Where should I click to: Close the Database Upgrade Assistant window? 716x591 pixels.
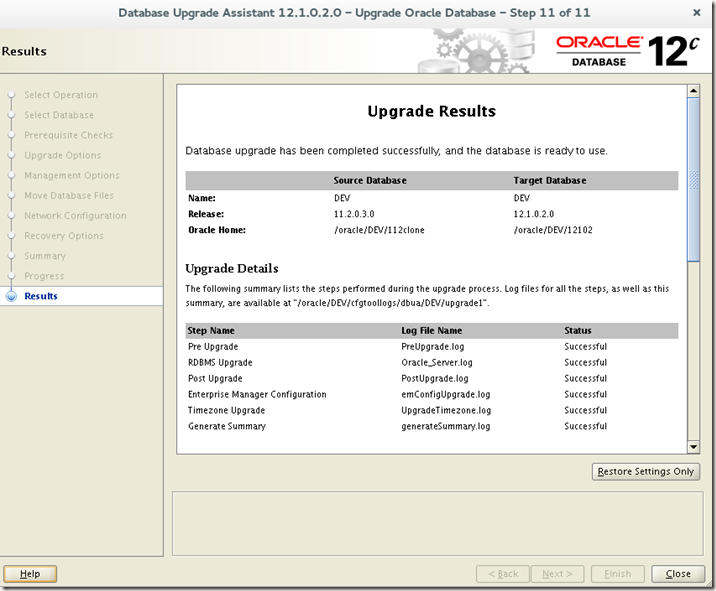(x=696, y=13)
